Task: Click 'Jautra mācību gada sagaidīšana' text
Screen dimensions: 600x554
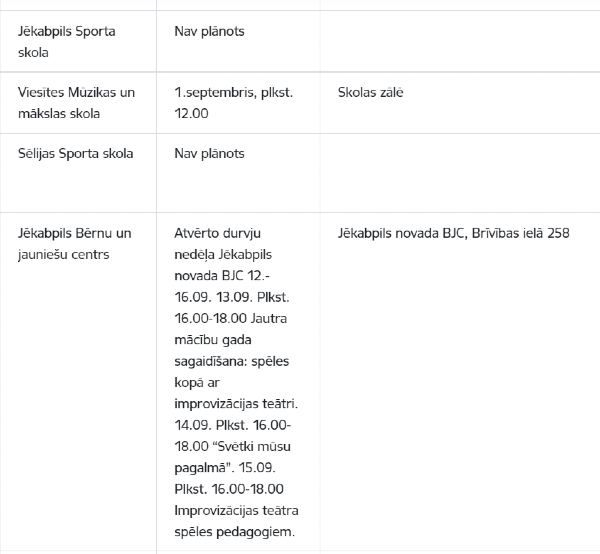Action: click(231, 340)
